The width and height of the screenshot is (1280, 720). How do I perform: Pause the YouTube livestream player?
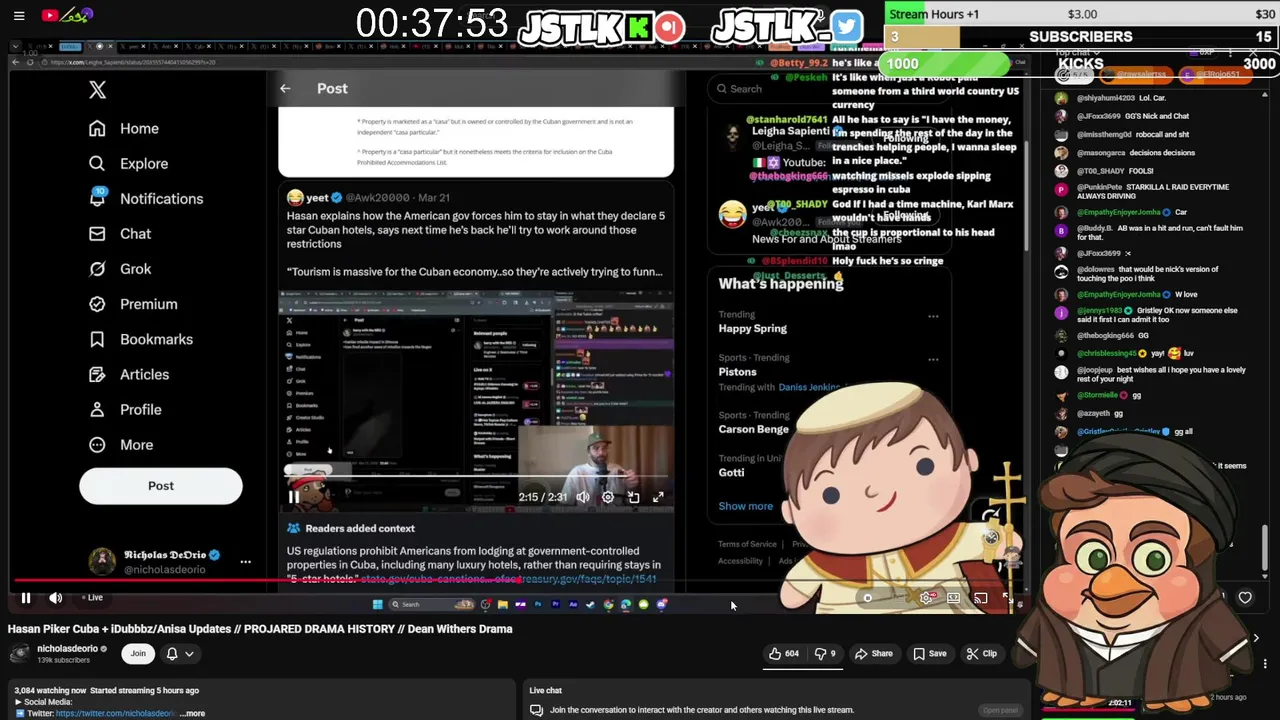(26, 598)
